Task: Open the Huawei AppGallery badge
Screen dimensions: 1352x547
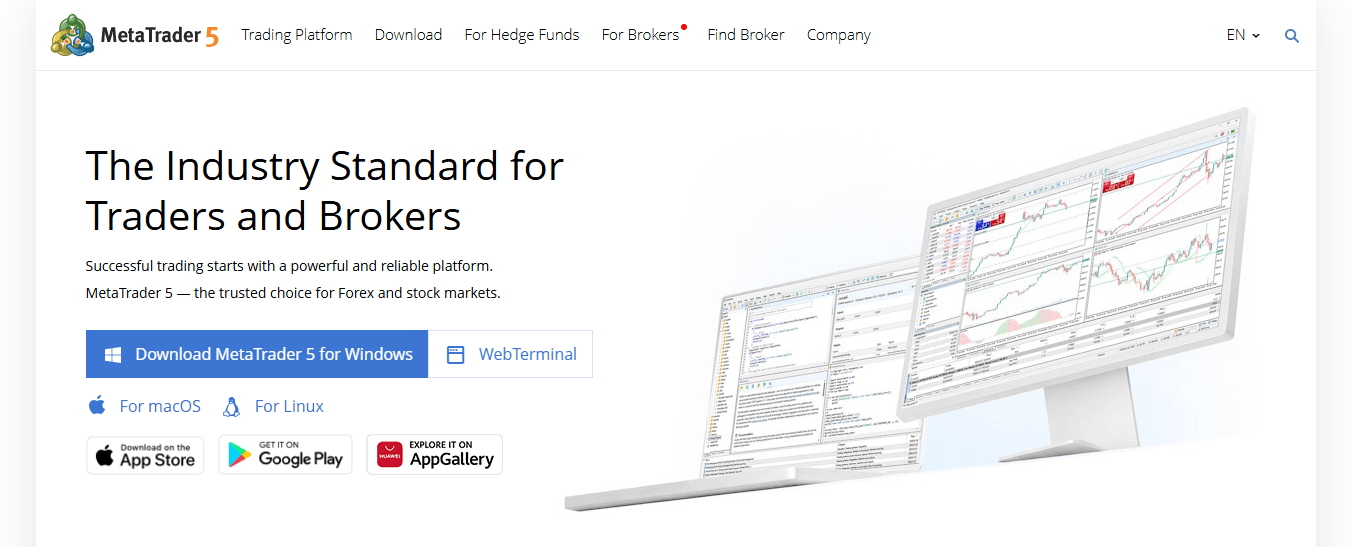Action: (434, 455)
